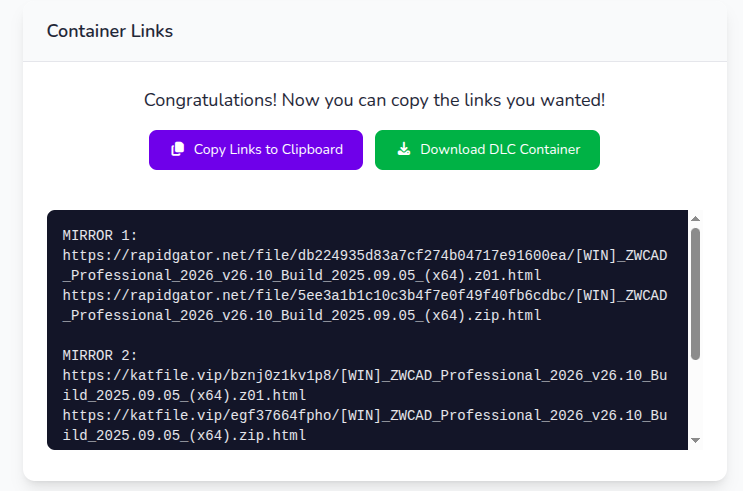Image resolution: width=743 pixels, height=491 pixels.
Task: Click the scrollbar down arrow of links box
Action: coord(695,439)
